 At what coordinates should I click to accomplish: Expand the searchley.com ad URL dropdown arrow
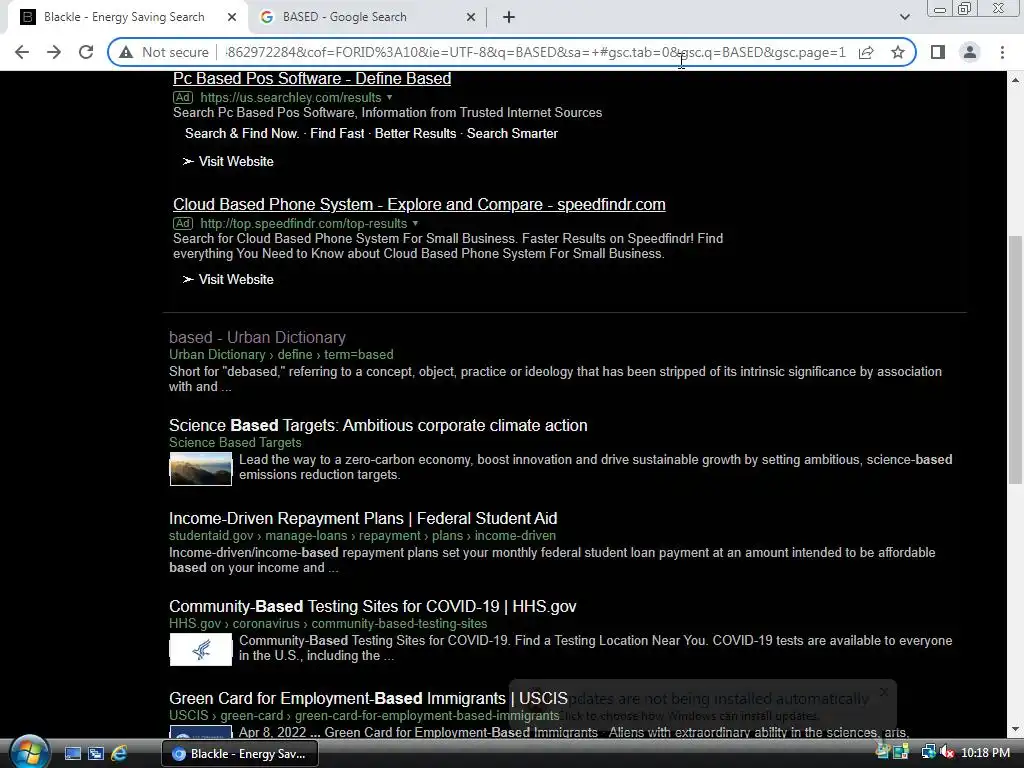point(389,97)
